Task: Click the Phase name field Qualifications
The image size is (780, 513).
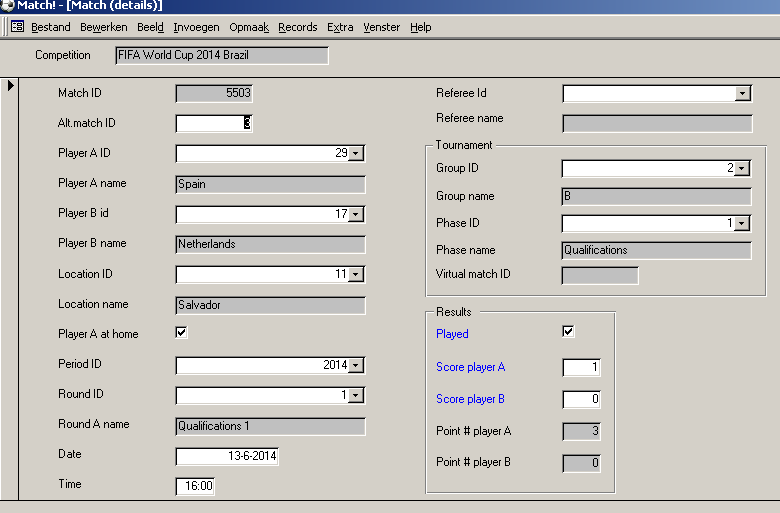Action: click(656, 250)
